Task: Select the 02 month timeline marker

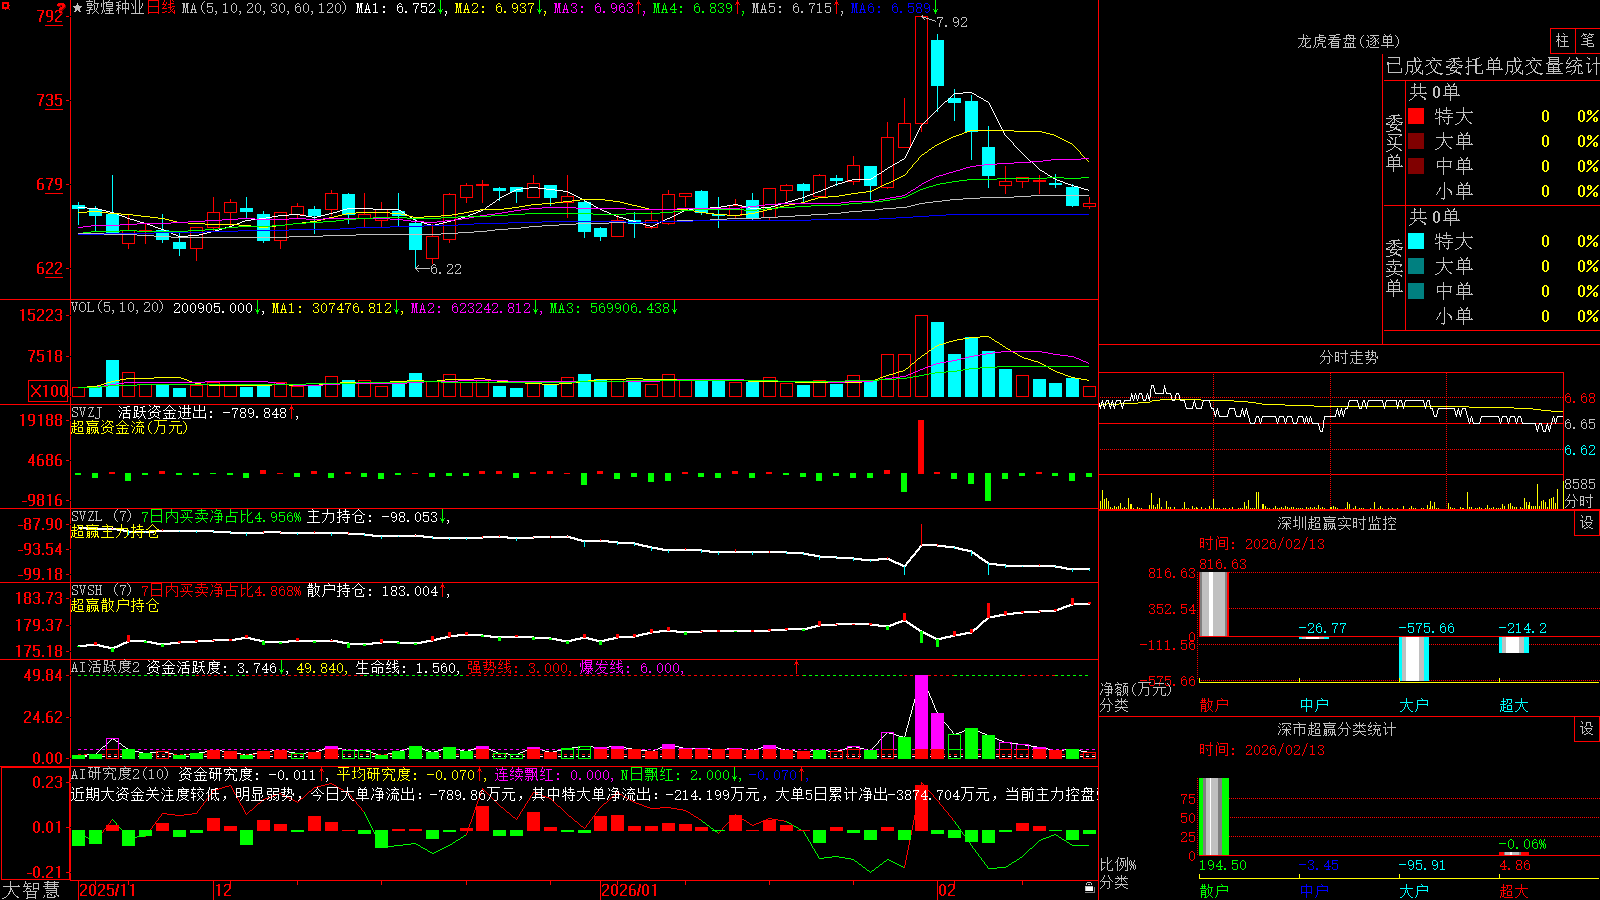Action: click(x=947, y=890)
